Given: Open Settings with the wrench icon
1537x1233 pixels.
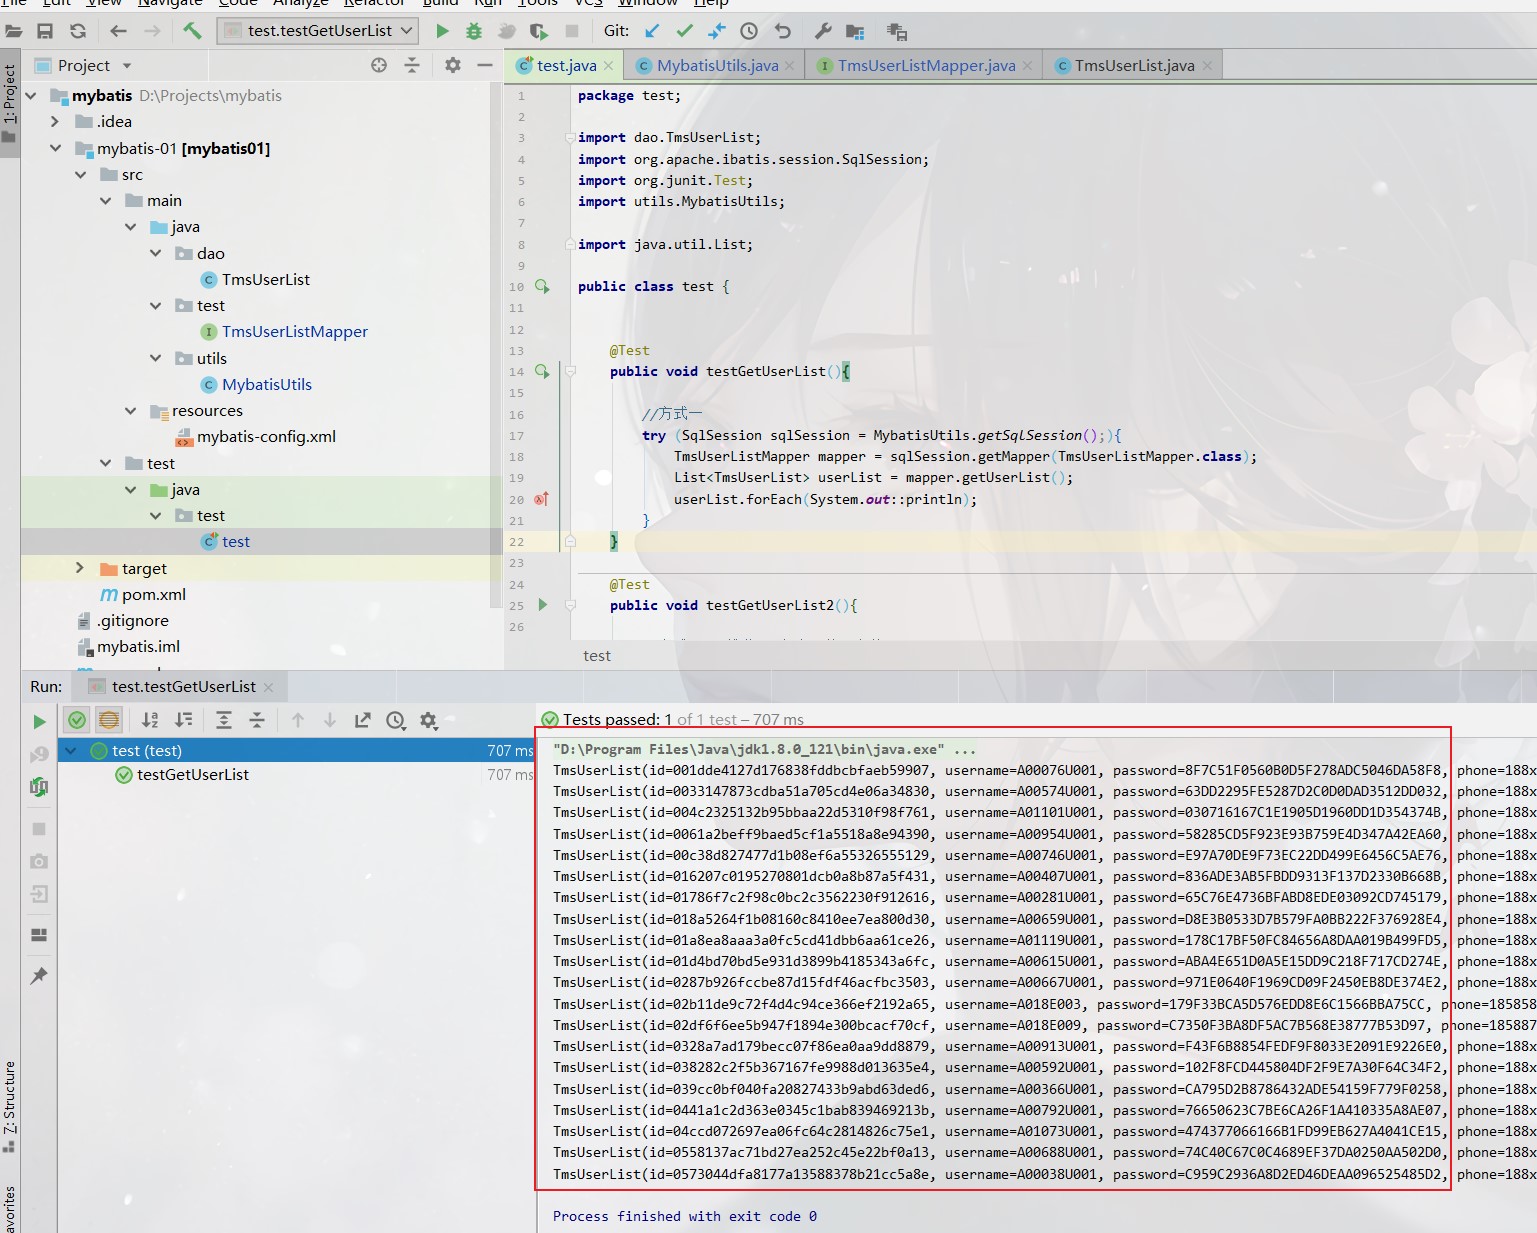Looking at the screenshot, I should pos(823,31).
